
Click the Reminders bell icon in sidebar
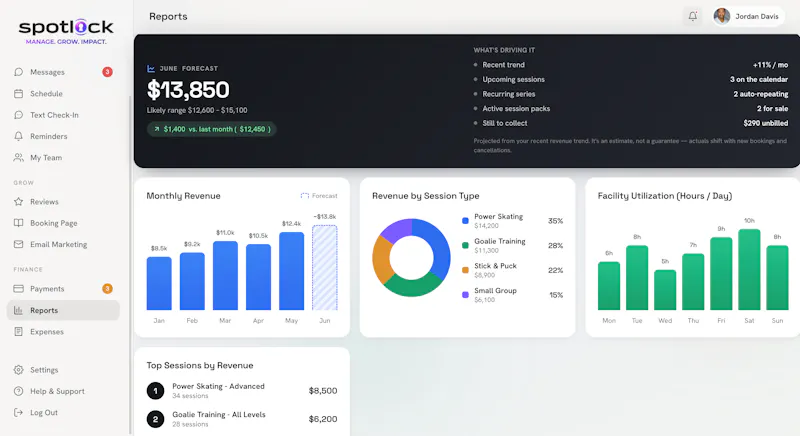click(x=18, y=136)
